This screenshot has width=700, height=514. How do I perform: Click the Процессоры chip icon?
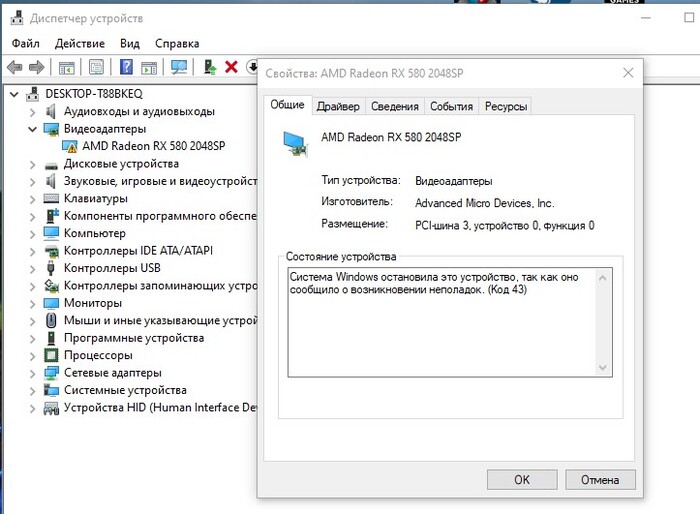pyautogui.click(x=51, y=355)
